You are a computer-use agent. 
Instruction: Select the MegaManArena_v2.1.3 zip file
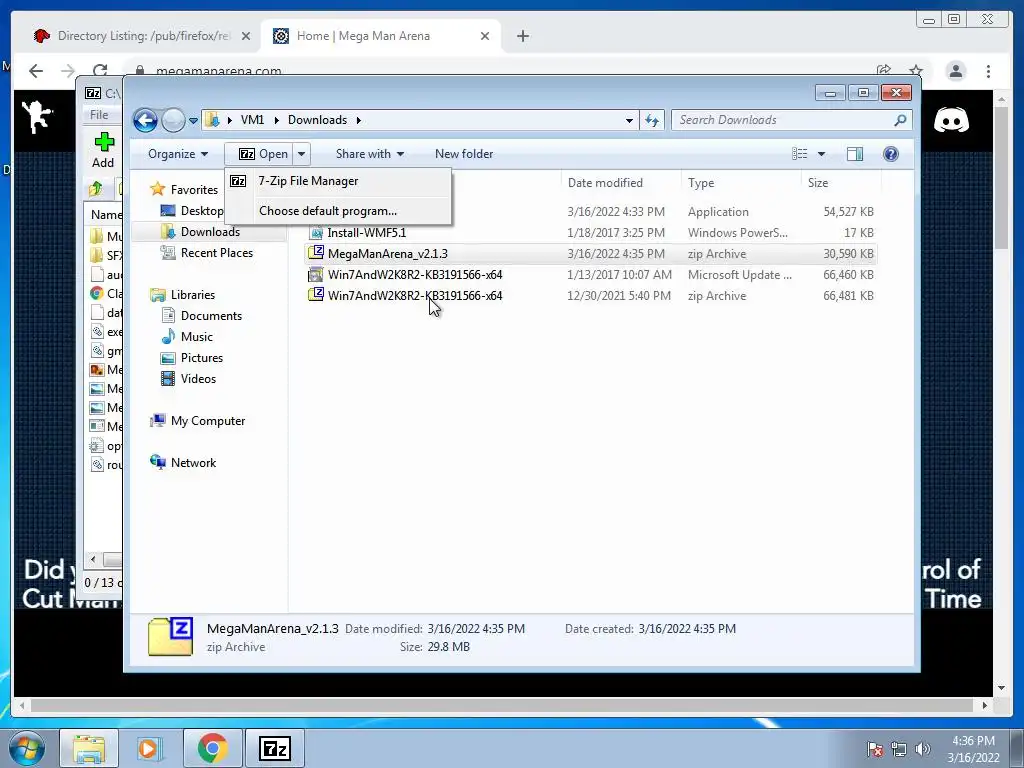click(x=591, y=253)
